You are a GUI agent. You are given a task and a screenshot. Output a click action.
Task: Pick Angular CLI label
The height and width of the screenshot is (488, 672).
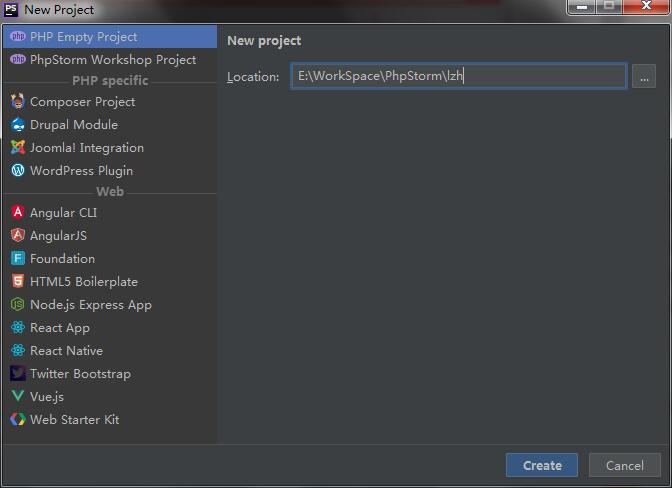pyautogui.click(x=63, y=213)
